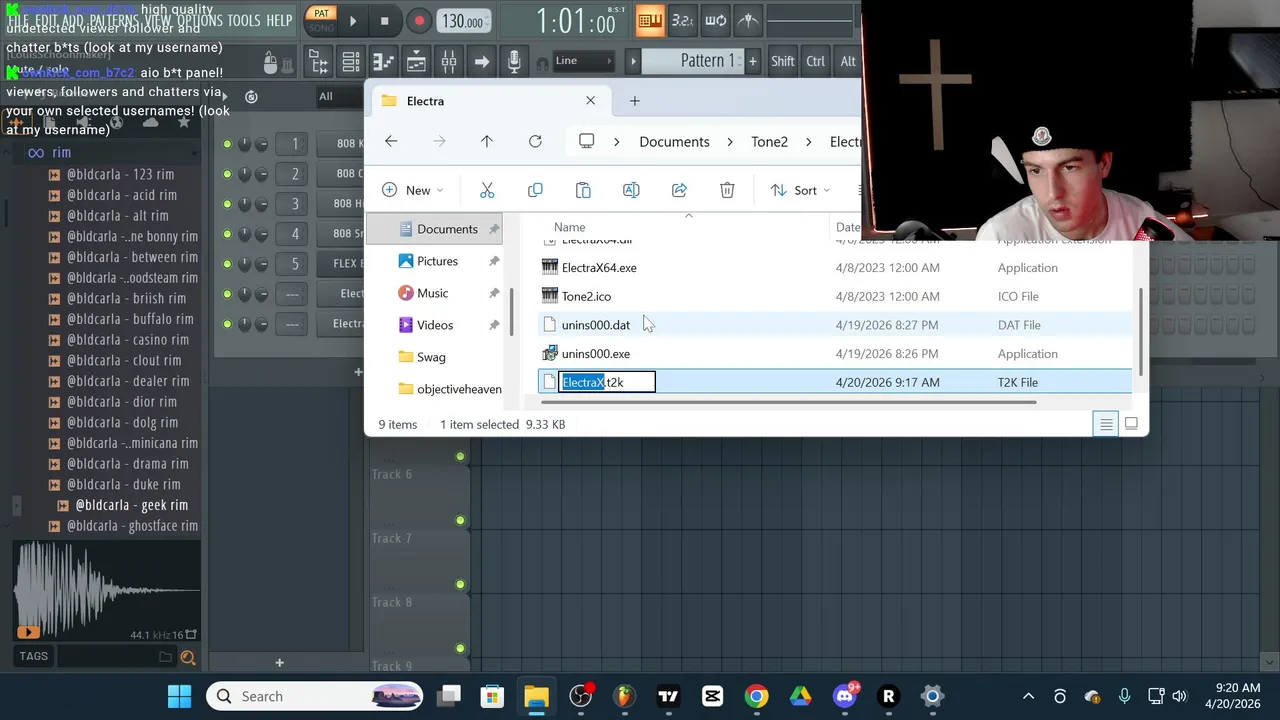Viewport: 1280px width, 720px height.
Task: Open FL Studio HELP menu
Action: (x=279, y=20)
